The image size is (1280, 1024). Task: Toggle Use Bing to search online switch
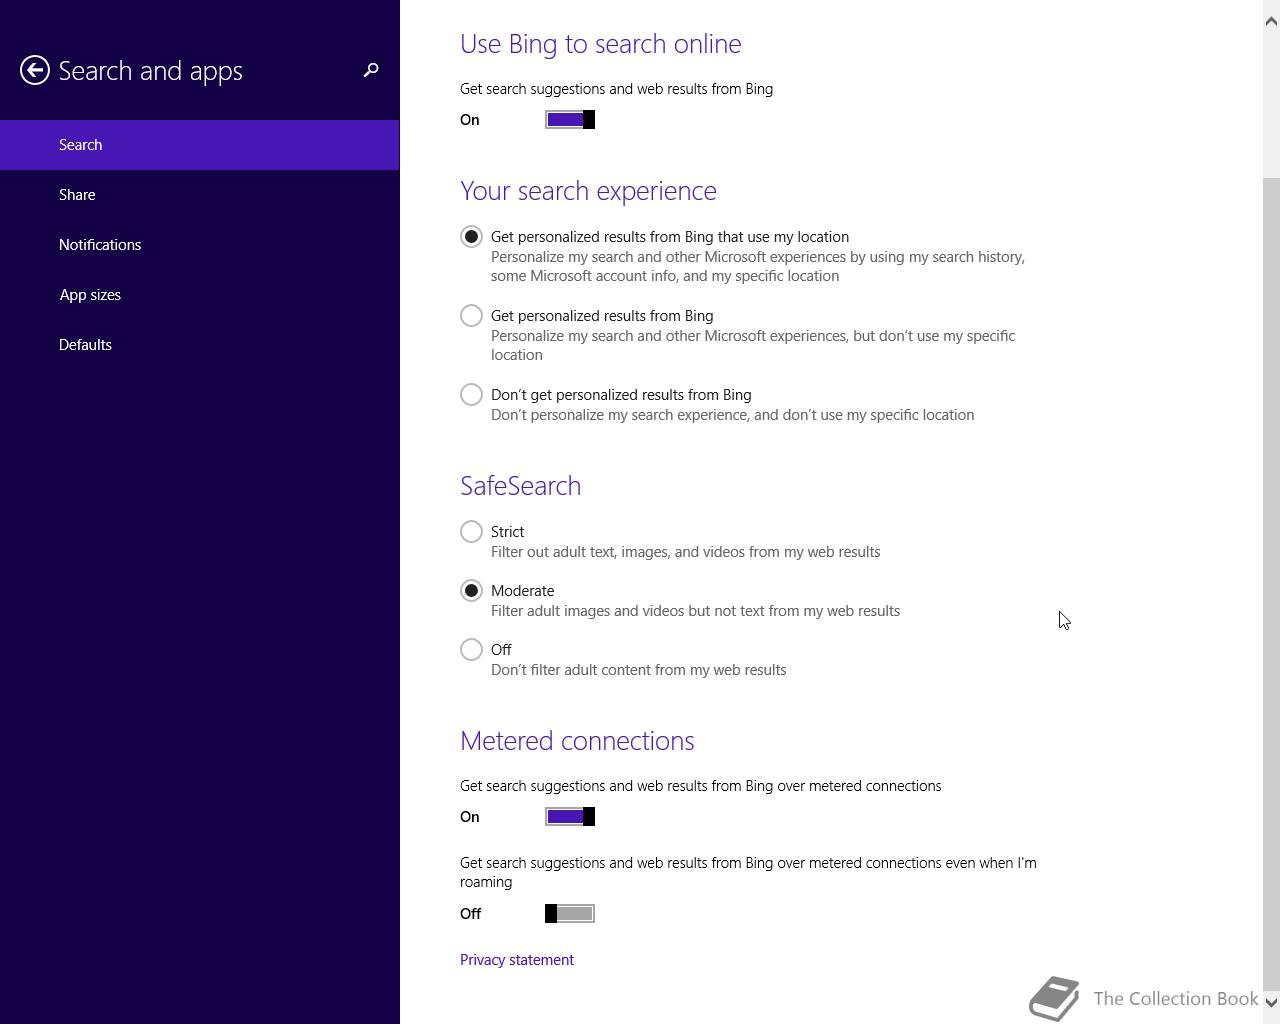pos(570,120)
